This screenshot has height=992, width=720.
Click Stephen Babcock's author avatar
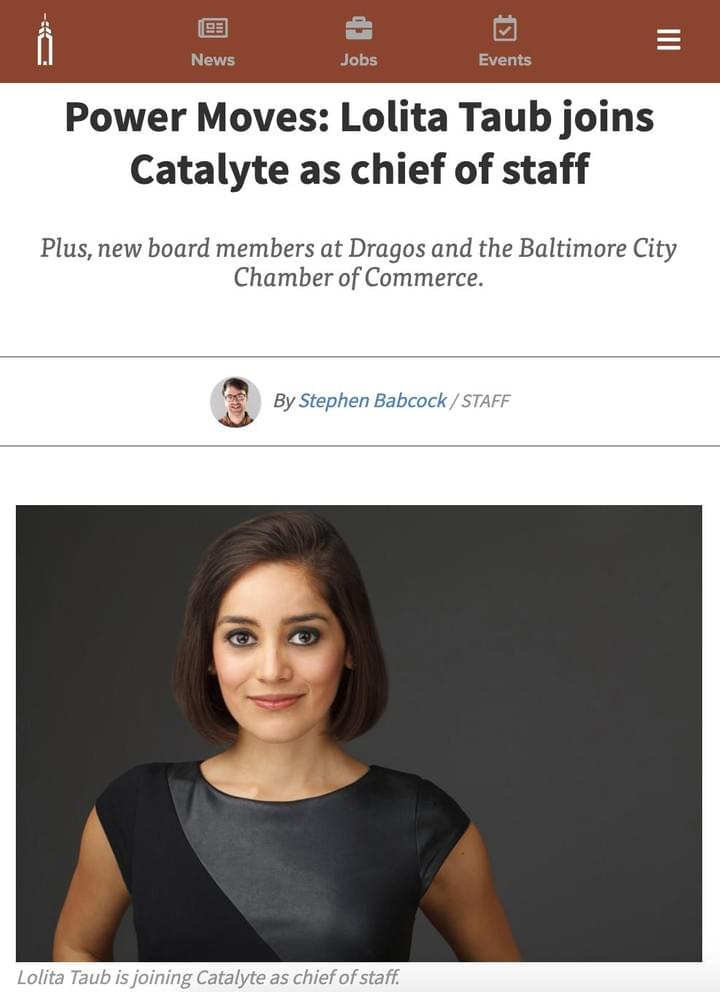coord(235,401)
